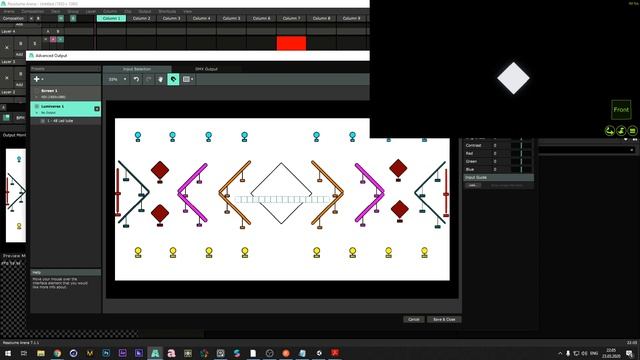Toggle the Layer 4 A crossfader button
The height and width of the screenshot is (360, 640).
48,31
